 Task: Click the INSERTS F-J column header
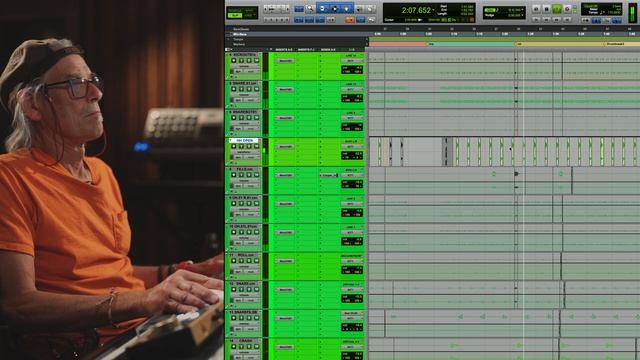click(305, 49)
